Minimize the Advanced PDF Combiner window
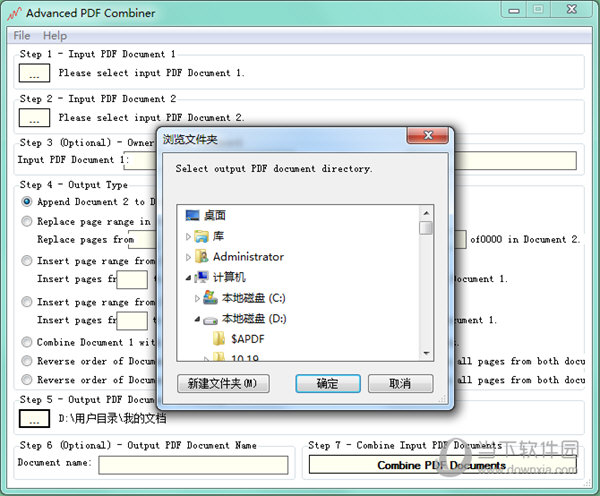Image resolution: width=600 pixels, height=496 pixels. pyautogui.click(x=514, y=10)
